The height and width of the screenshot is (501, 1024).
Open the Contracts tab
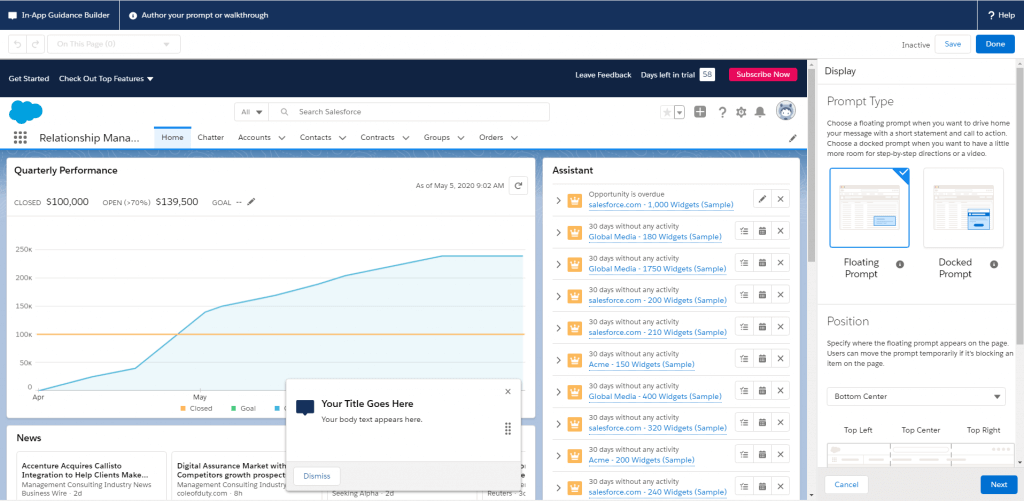click(377, 138)
